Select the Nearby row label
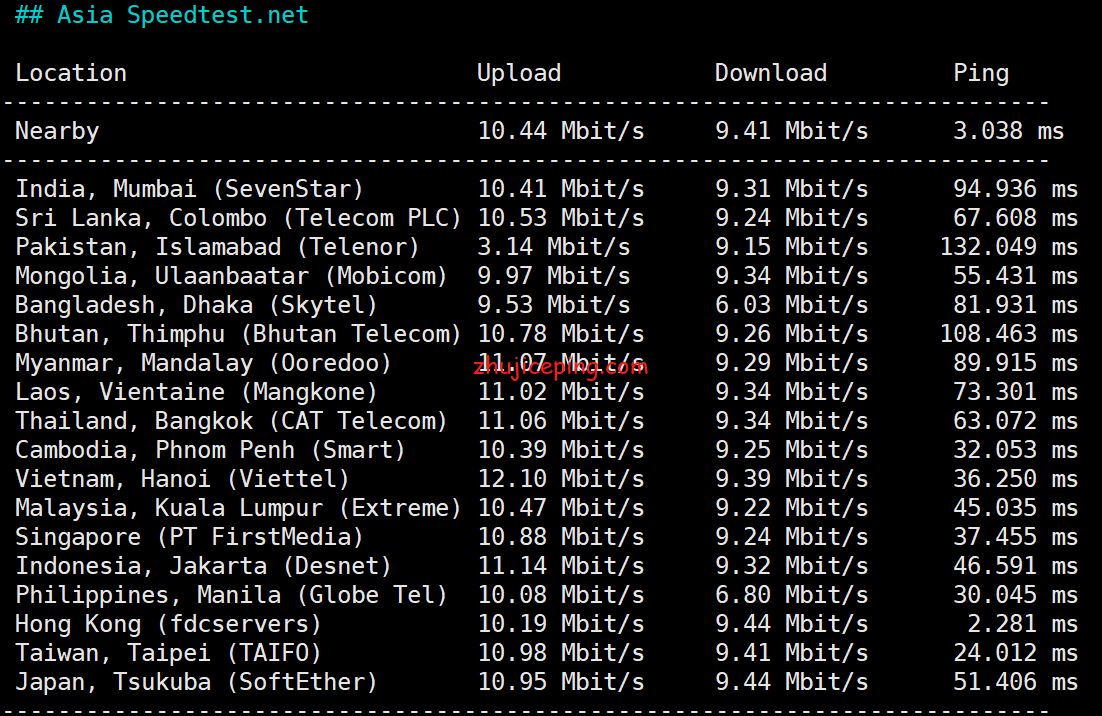Viewport: 1102px width, 716px height. 57,131
